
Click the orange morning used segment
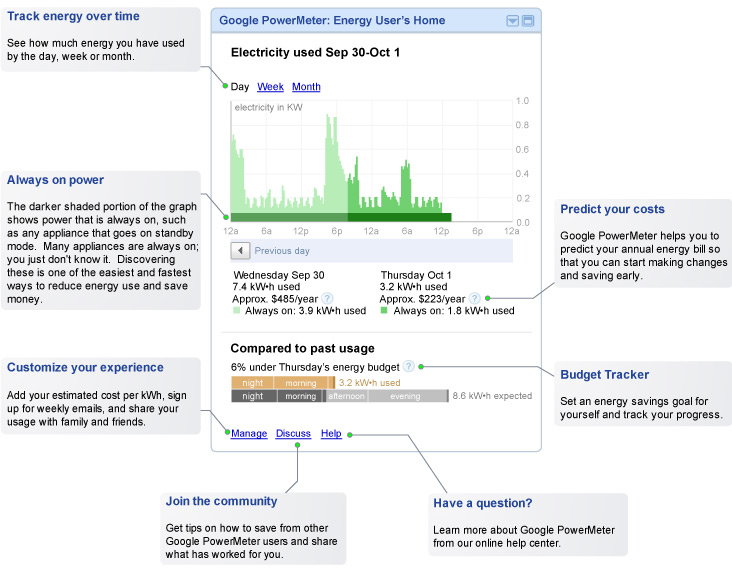point(300,382)
